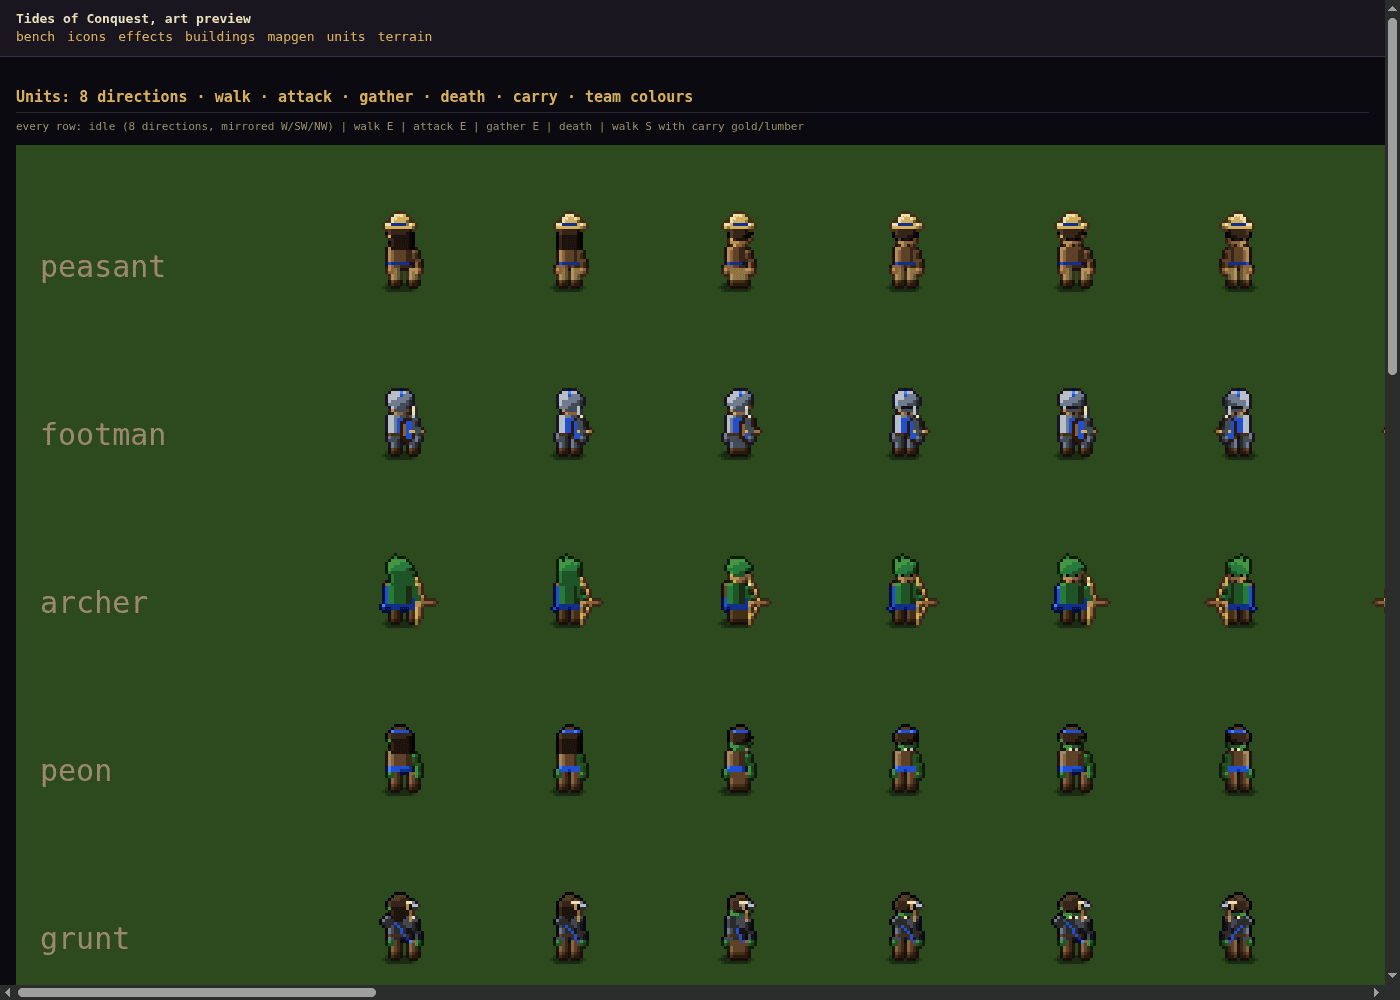Viewport: 1400px width, 1000px height.
Task: Go to the effects page
Action: tap(145, 36)
